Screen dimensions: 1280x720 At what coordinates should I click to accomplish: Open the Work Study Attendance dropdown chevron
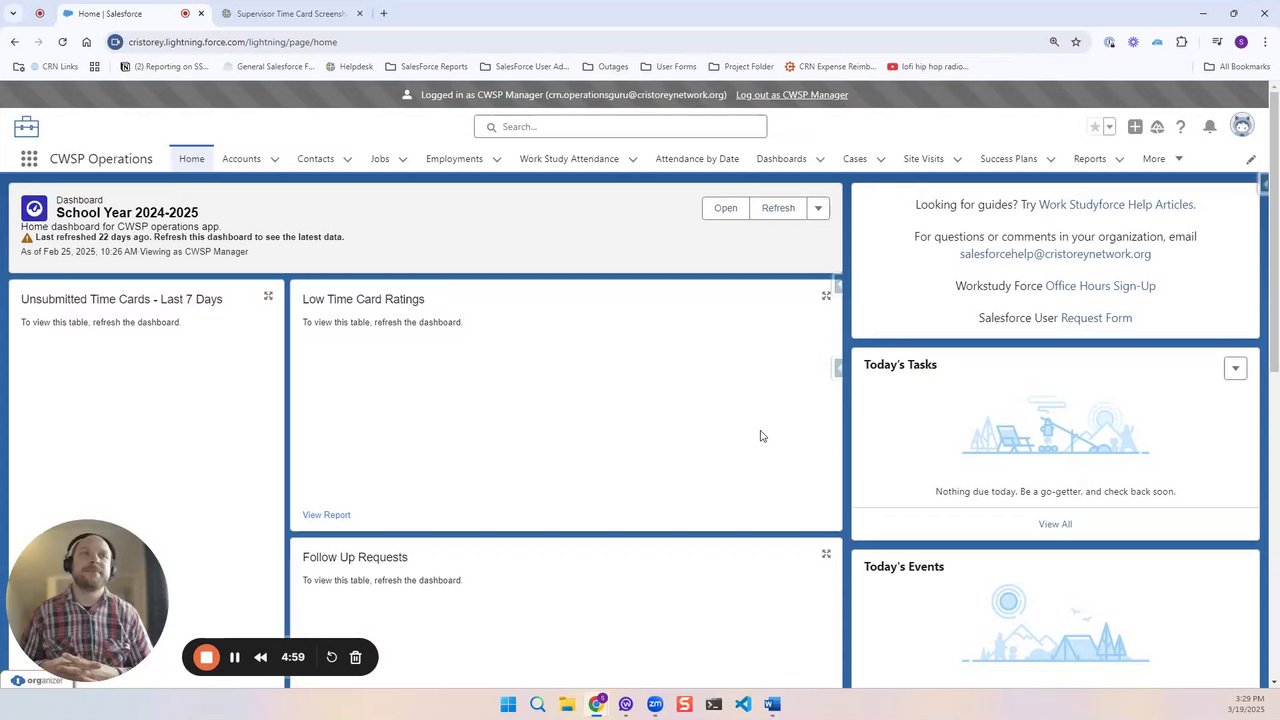pyautogui.click(x=632, y=159)
